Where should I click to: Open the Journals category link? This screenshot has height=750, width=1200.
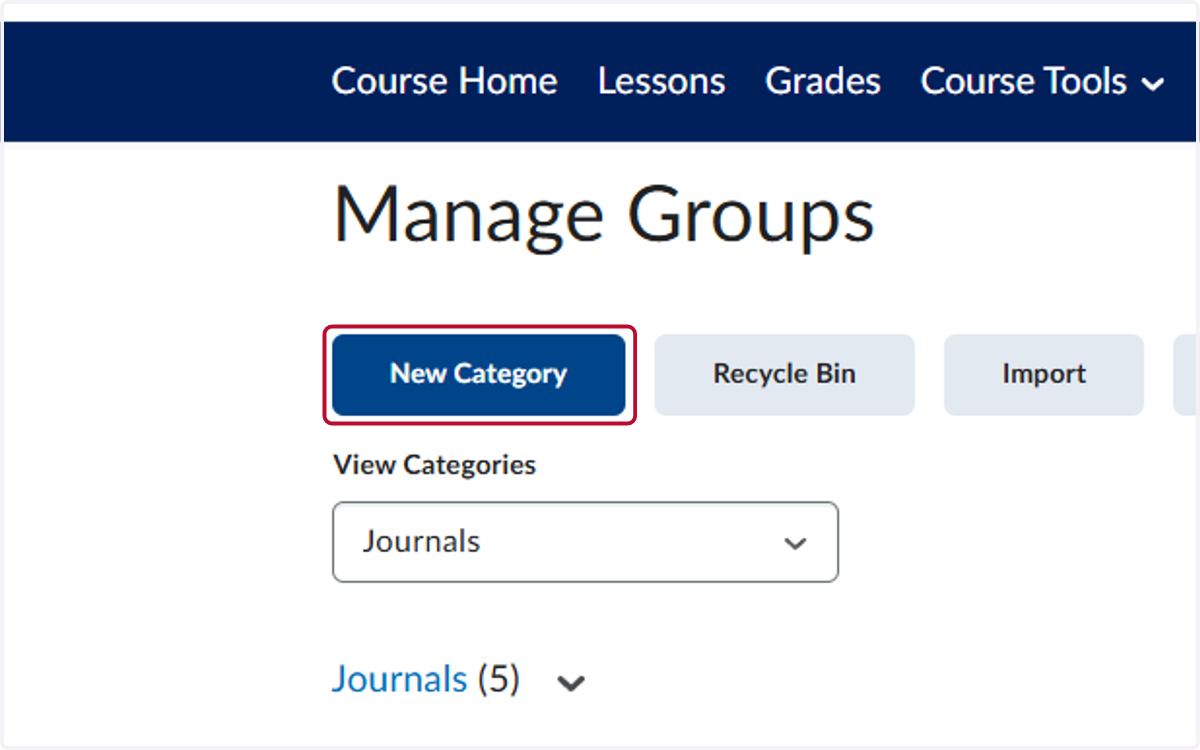click(x=399, y=679)
